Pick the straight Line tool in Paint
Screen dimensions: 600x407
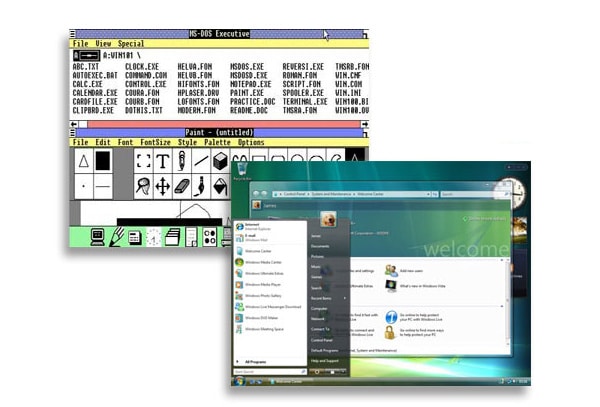click(x=201, y=161)
